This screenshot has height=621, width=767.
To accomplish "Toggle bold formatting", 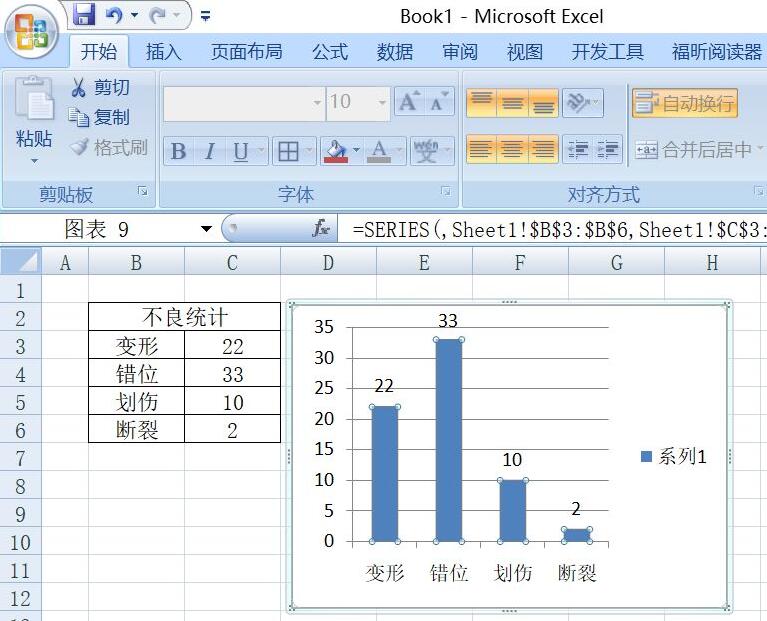I will point(178,151).
